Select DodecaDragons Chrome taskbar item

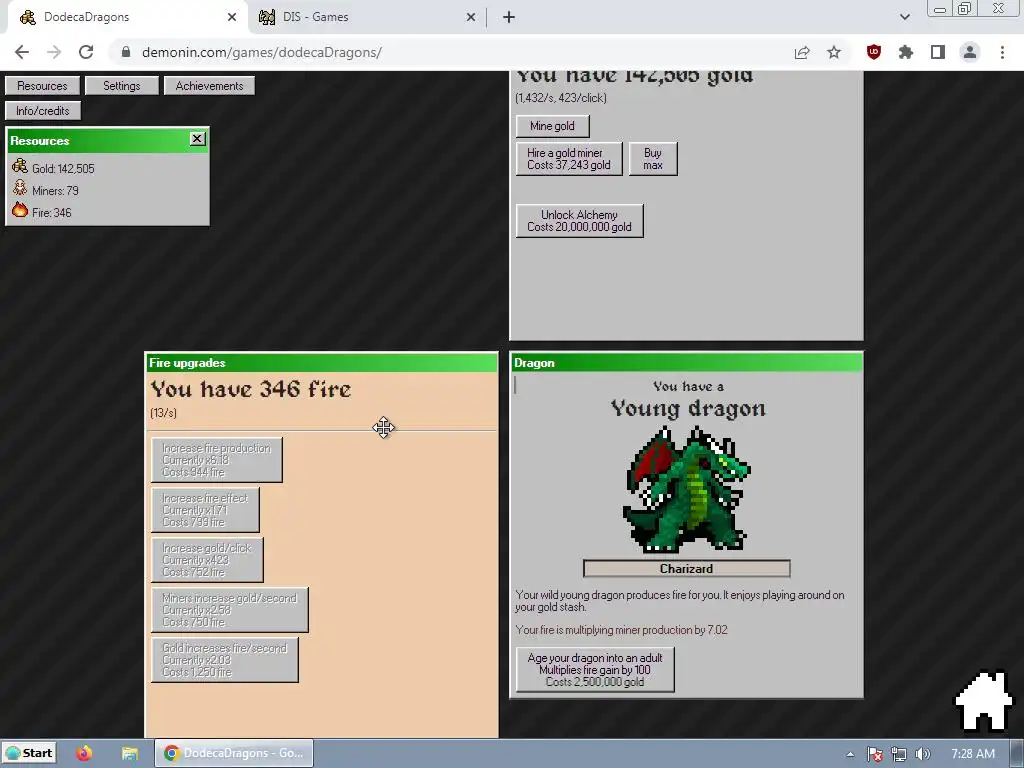tap(234, 753)
